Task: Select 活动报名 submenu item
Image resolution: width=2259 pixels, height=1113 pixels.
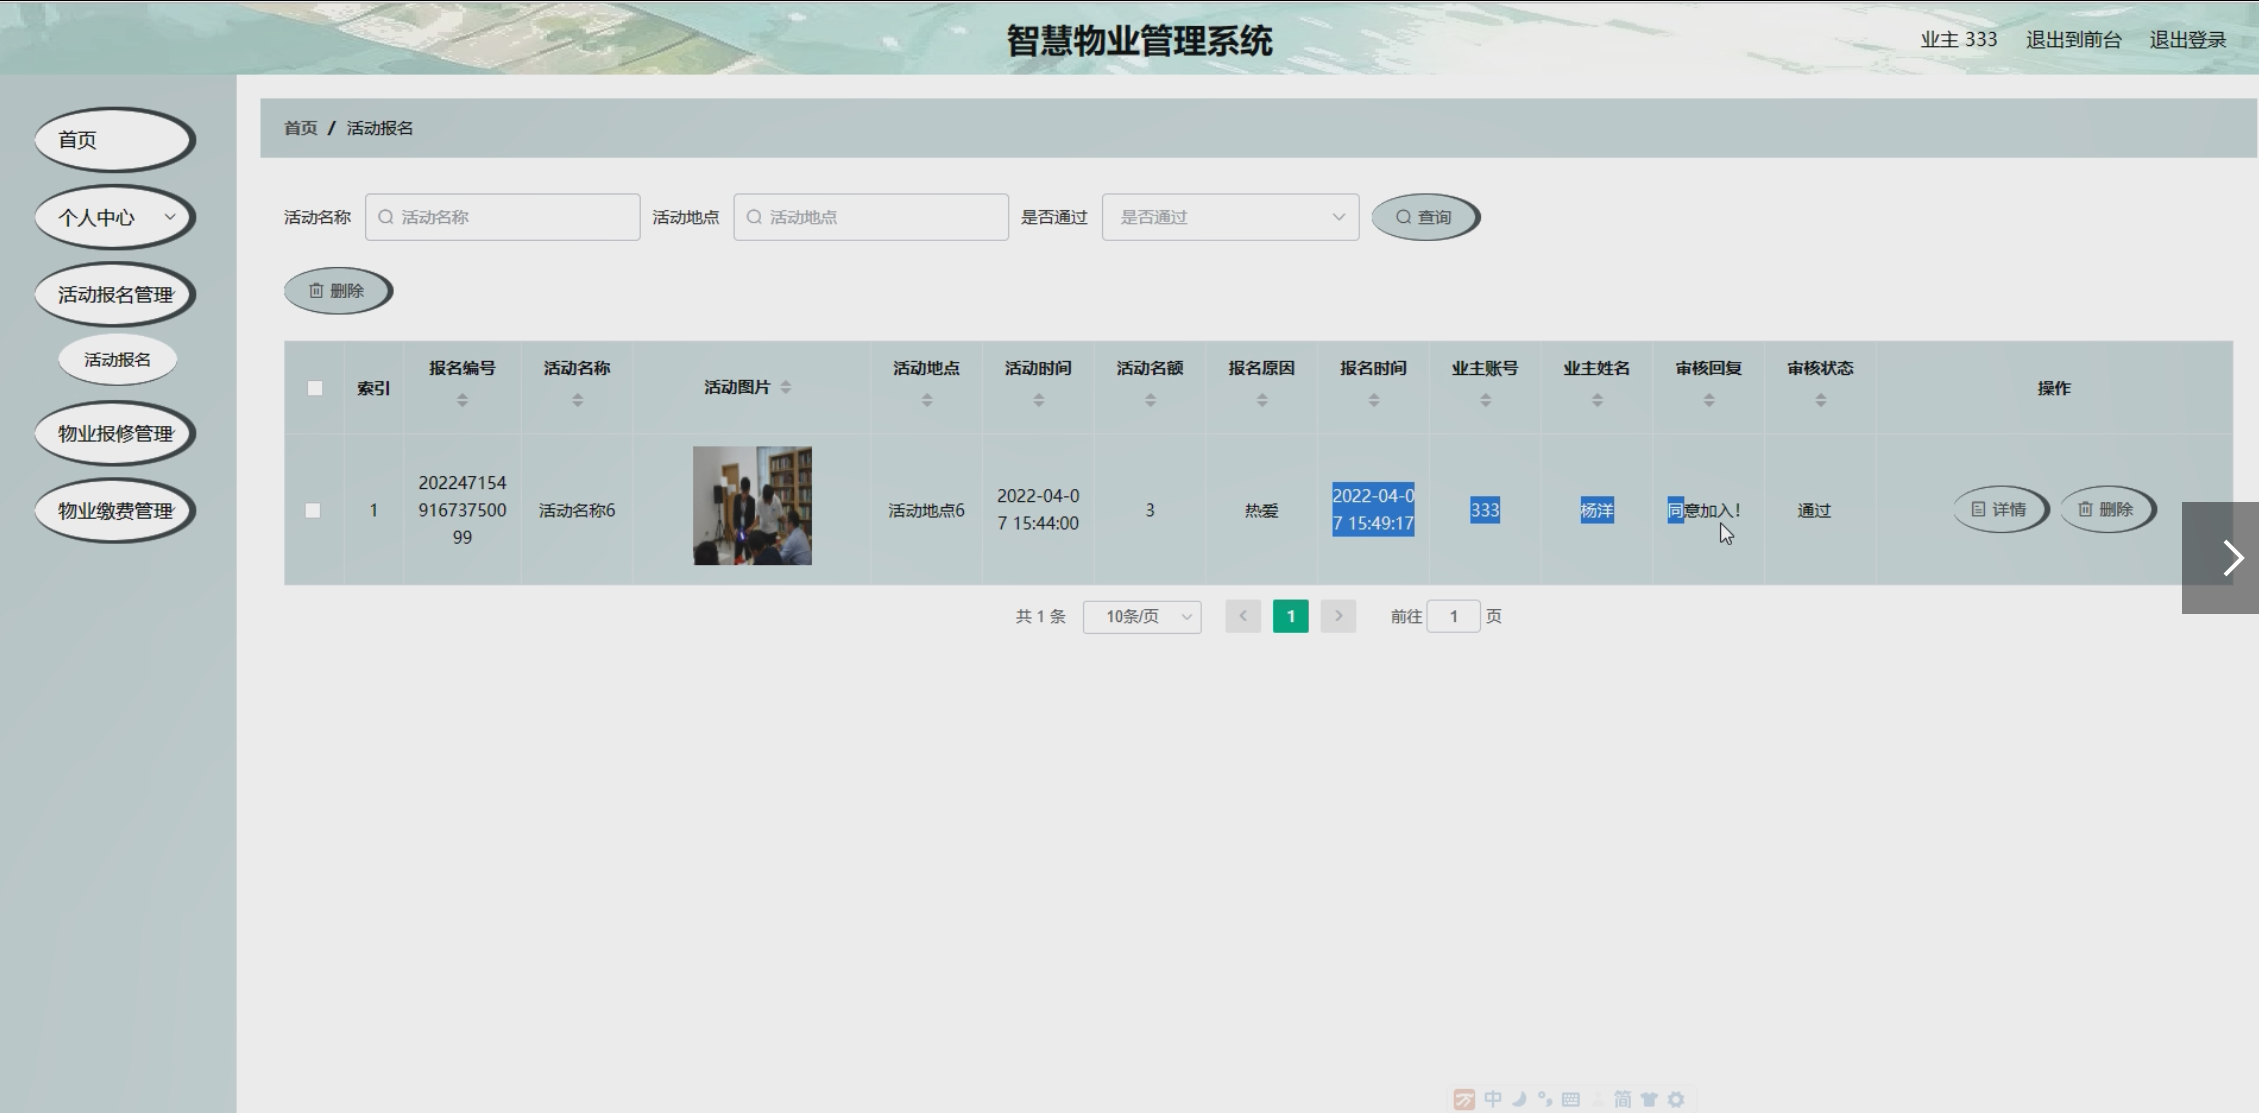Action: click(117, 360)
